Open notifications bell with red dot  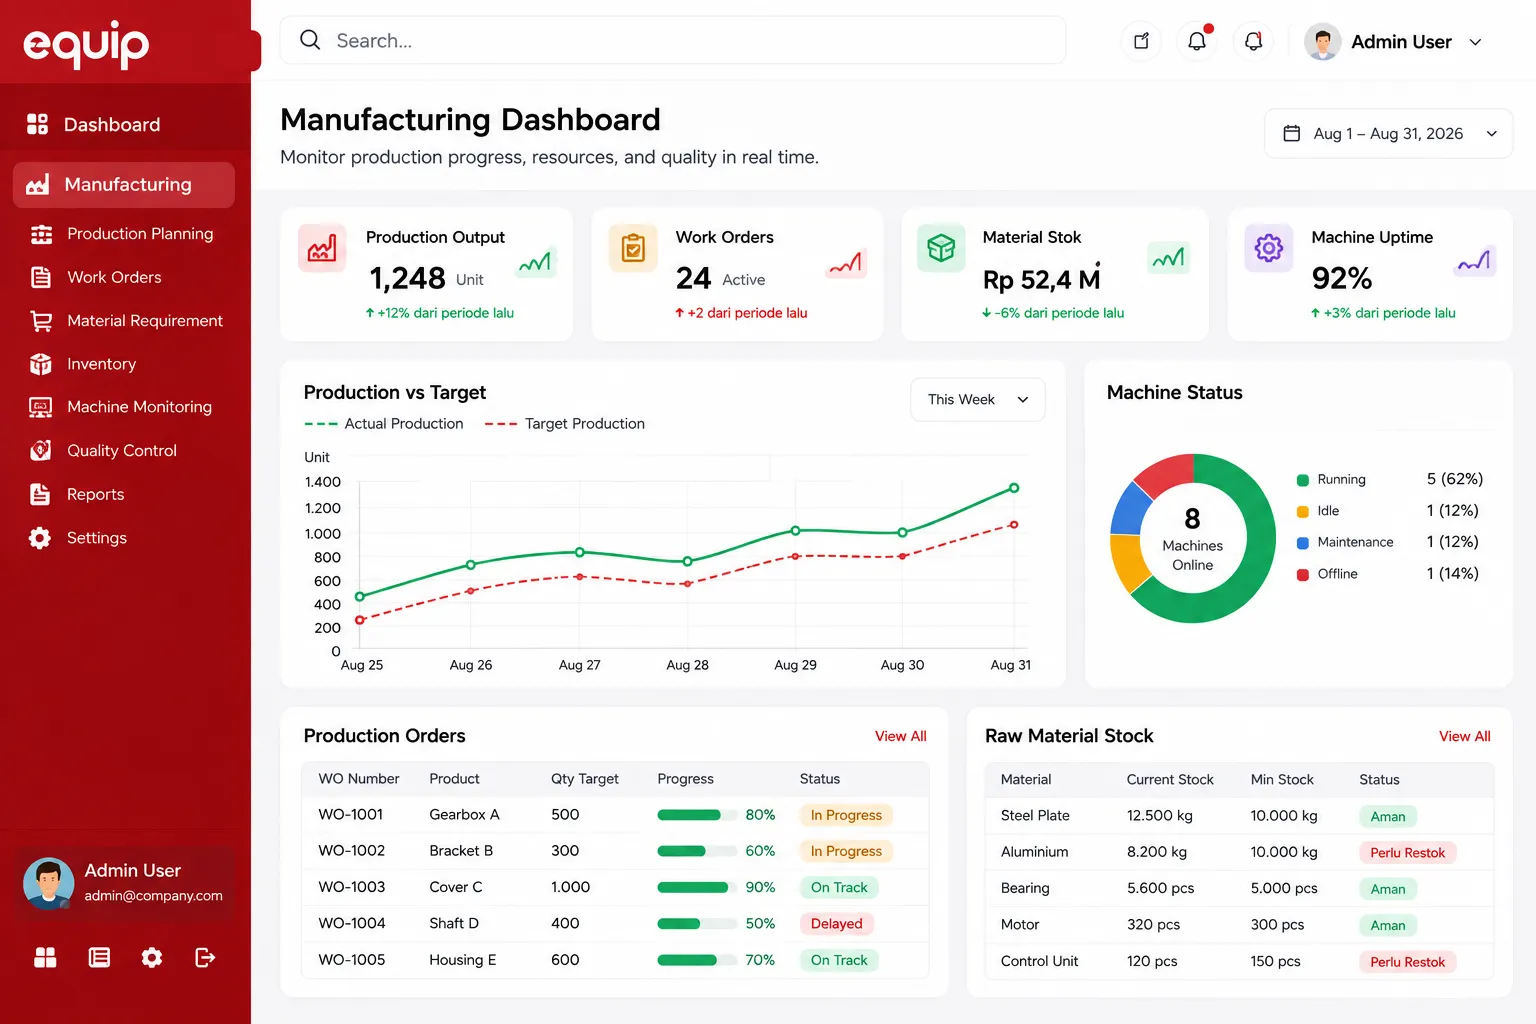coord(1197,41)
